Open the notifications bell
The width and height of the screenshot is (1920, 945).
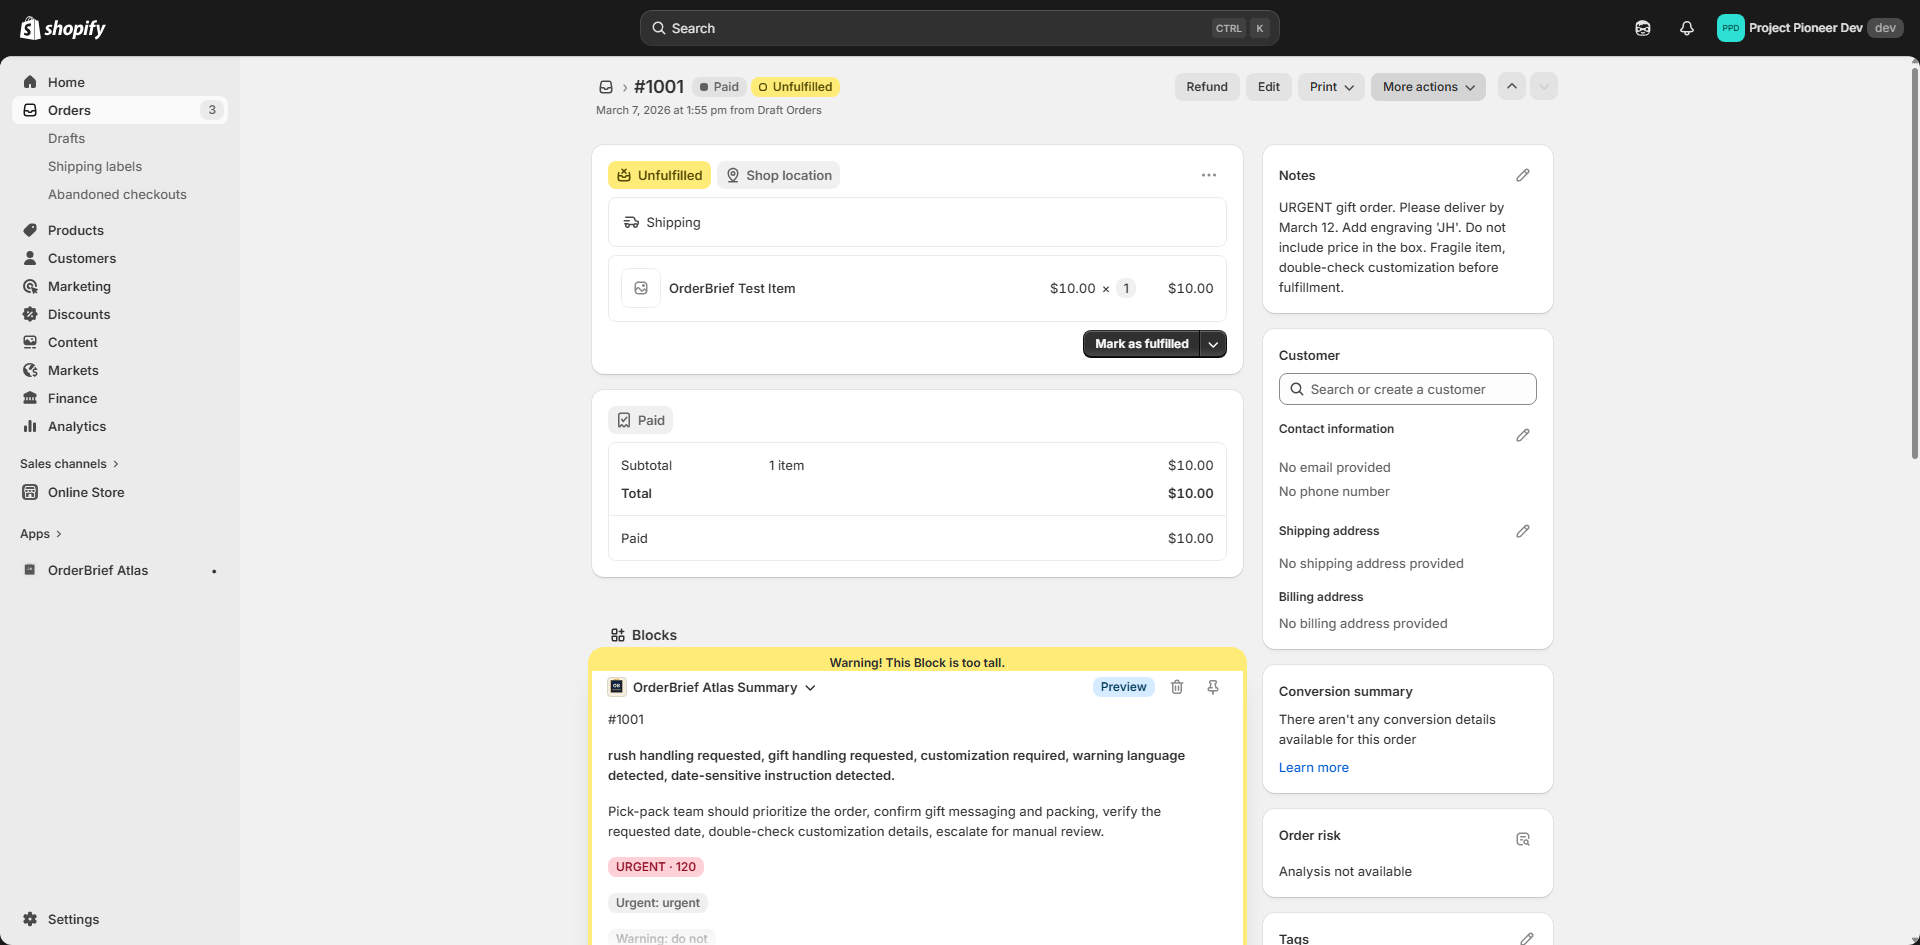coord(1687,28)
